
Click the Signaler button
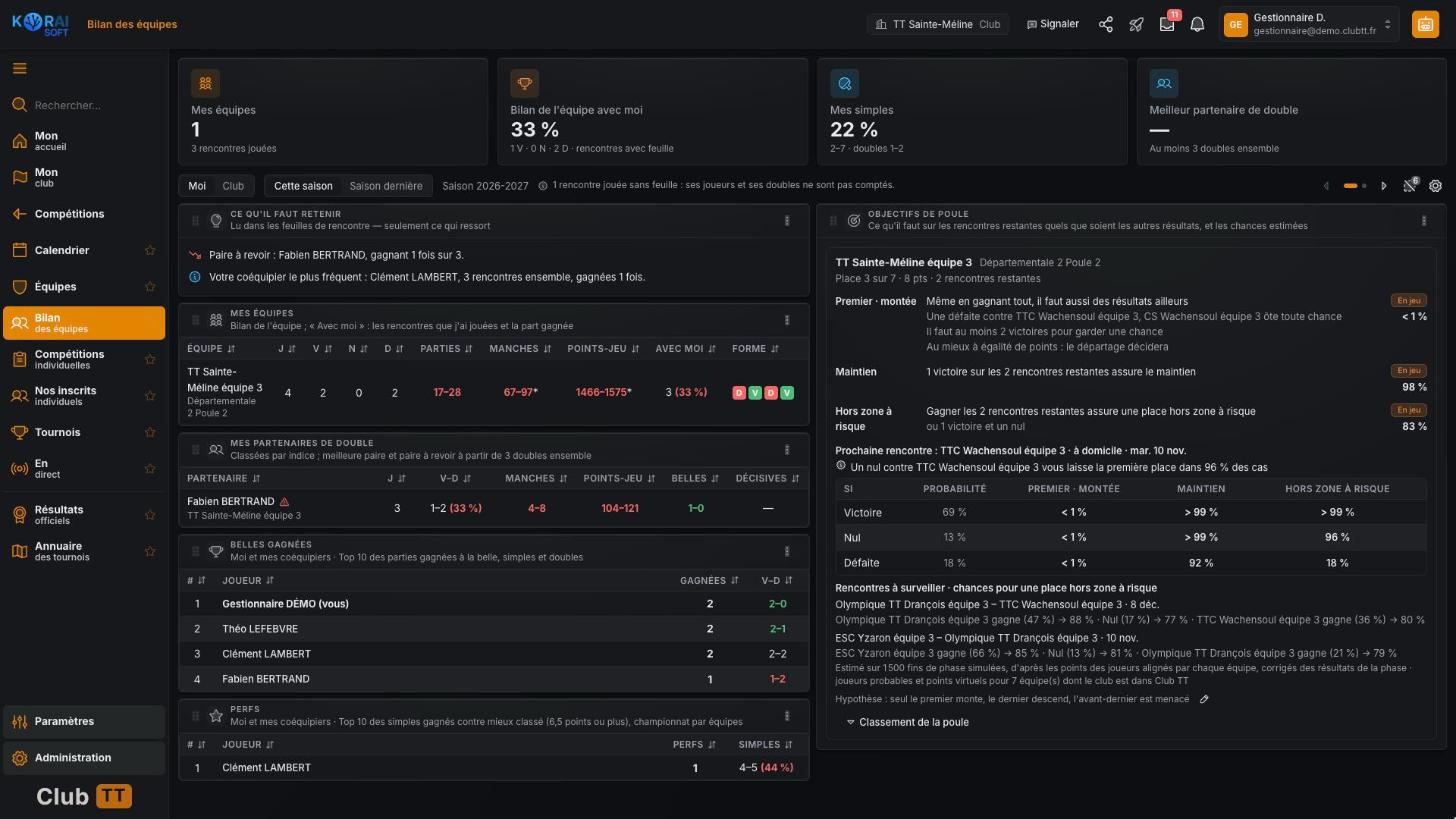coord(1053,24)
